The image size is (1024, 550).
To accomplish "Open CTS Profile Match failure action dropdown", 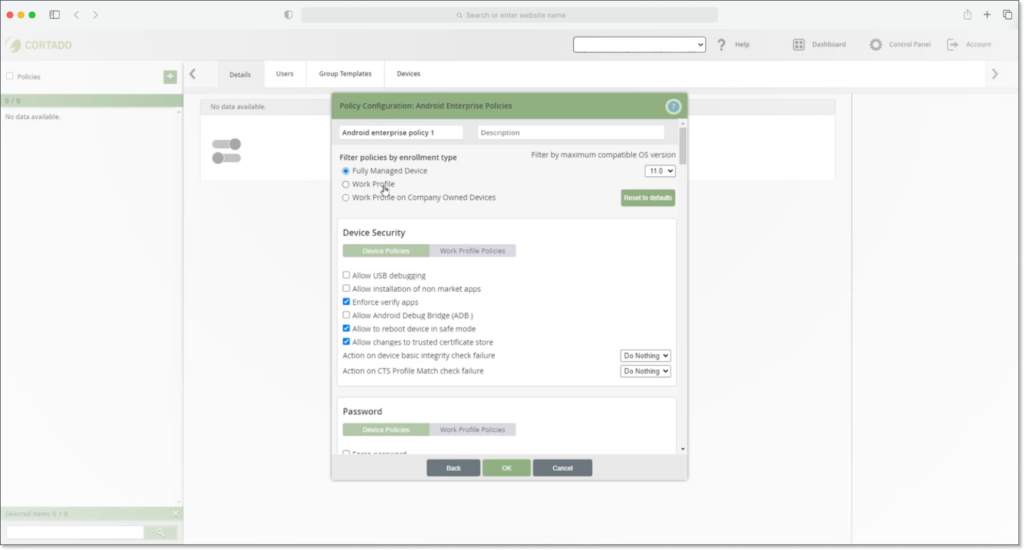I will pyautogui.click(x=645, y=371).
